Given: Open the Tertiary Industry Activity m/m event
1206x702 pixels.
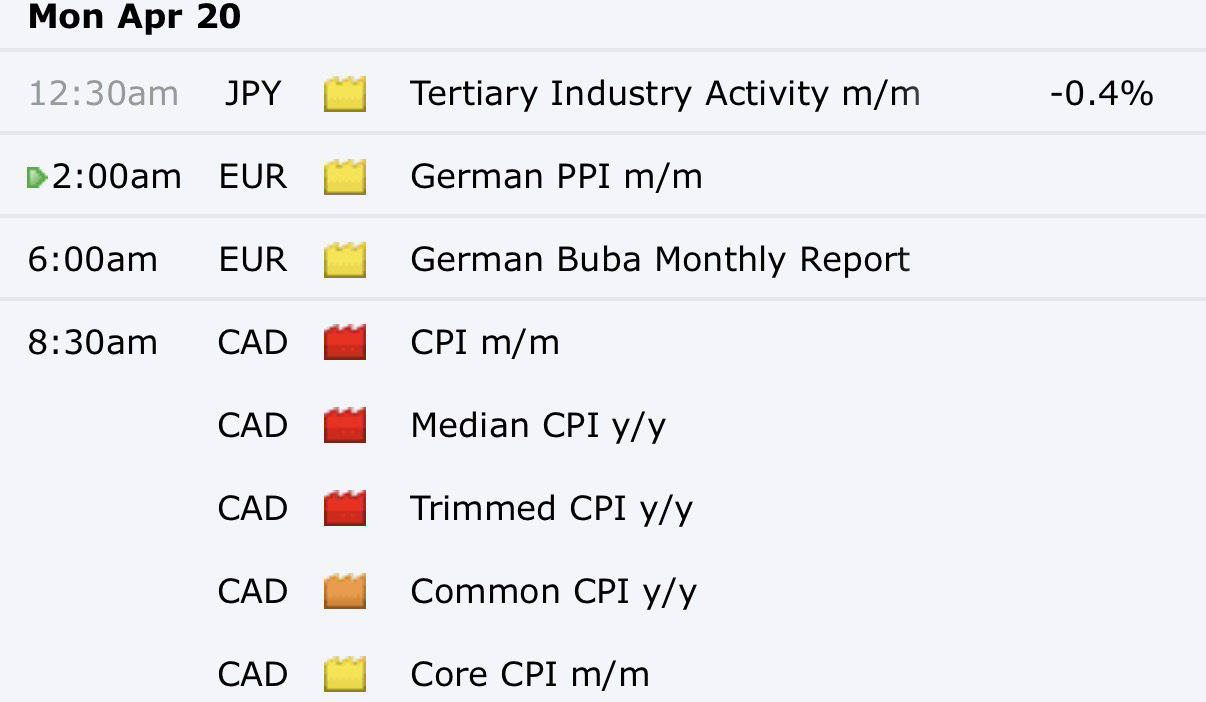Looking at the screenshot, I should coord(665,94).
